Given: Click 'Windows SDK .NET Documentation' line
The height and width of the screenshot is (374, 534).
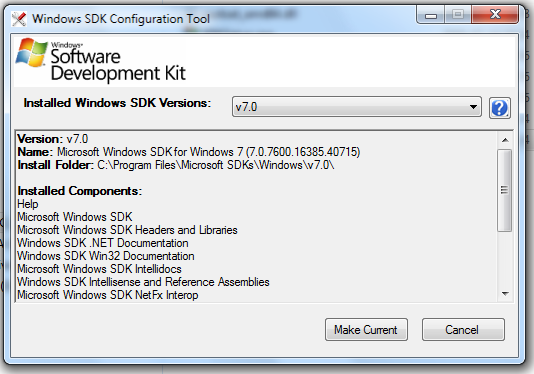Looking at the screenshot, I should point(103,243).
